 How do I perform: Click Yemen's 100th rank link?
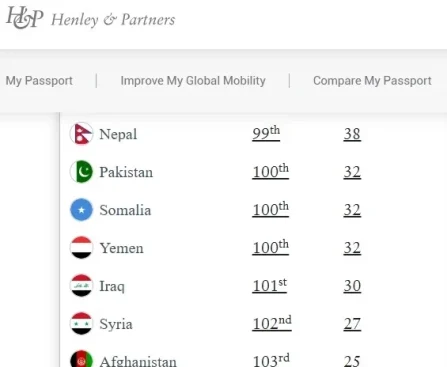click(x=270, y=247)
